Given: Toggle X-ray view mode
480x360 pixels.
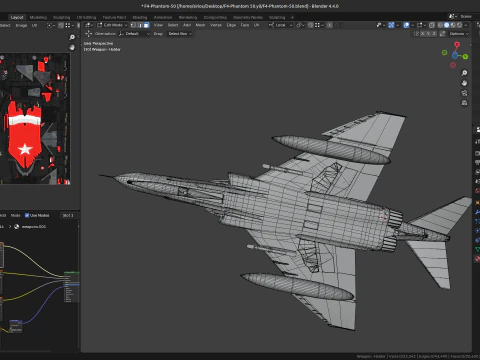Looking at the screenshot, I should [432, 25].
